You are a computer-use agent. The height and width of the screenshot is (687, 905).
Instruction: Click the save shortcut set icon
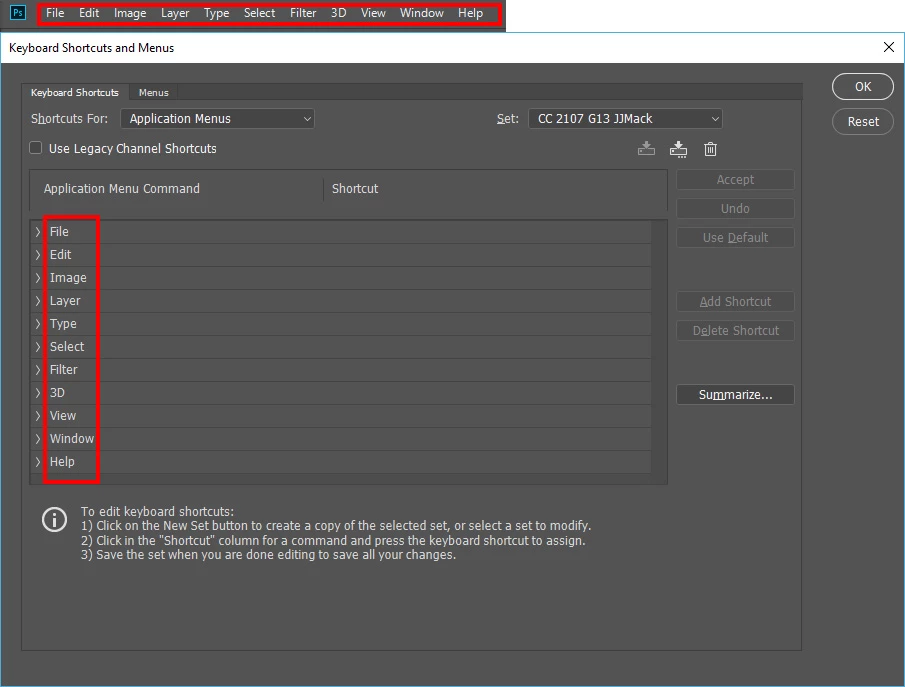(646, 149)
